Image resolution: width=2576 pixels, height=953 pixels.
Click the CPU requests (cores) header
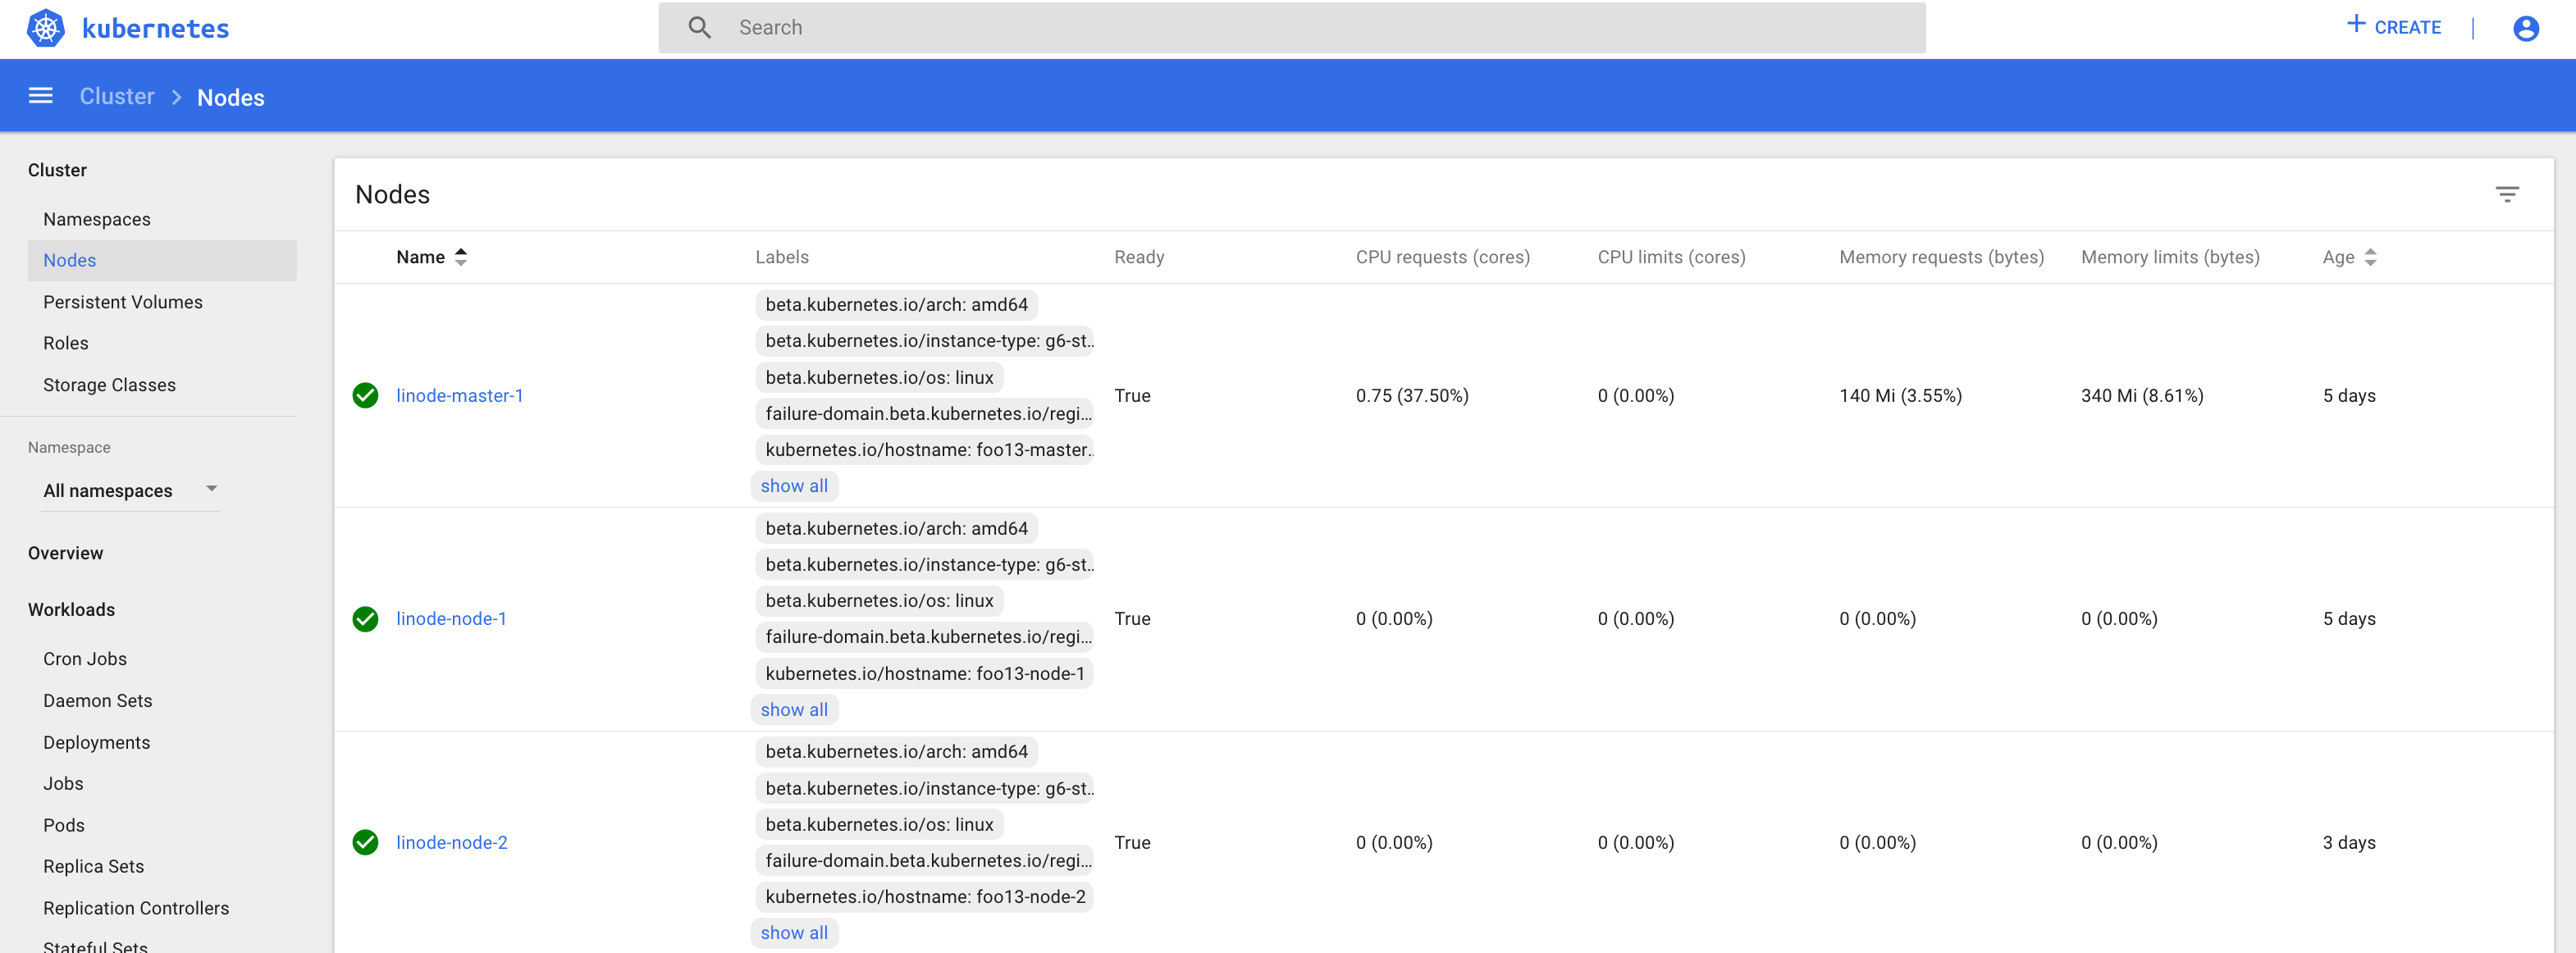pos(1443,257)
